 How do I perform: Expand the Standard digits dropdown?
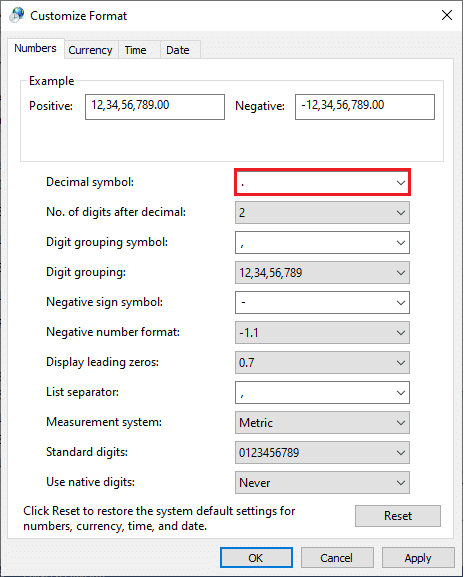click(322, 453)
